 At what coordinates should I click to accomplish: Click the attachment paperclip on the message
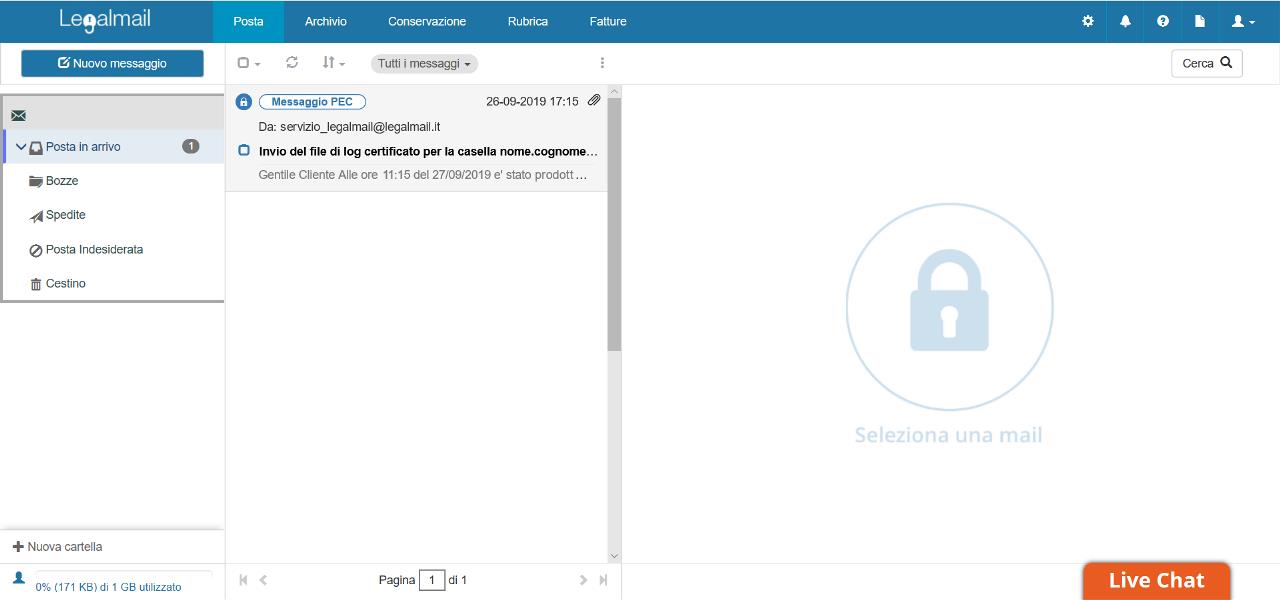point(594,101)
